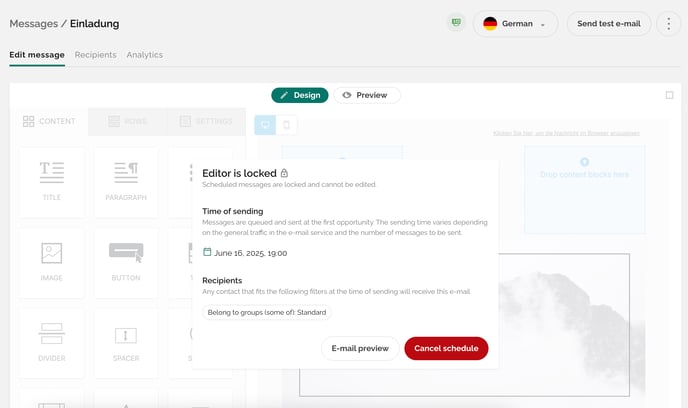Pick the Spacer content block

[x=126, y=343]
